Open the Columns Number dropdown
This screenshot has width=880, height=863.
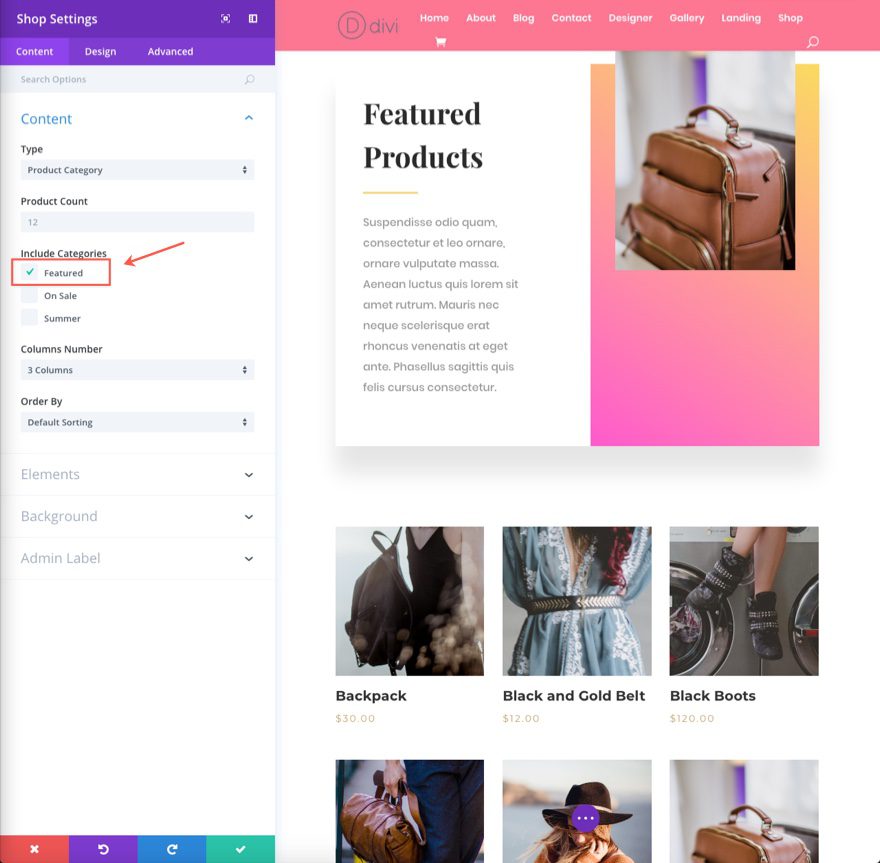137,370
